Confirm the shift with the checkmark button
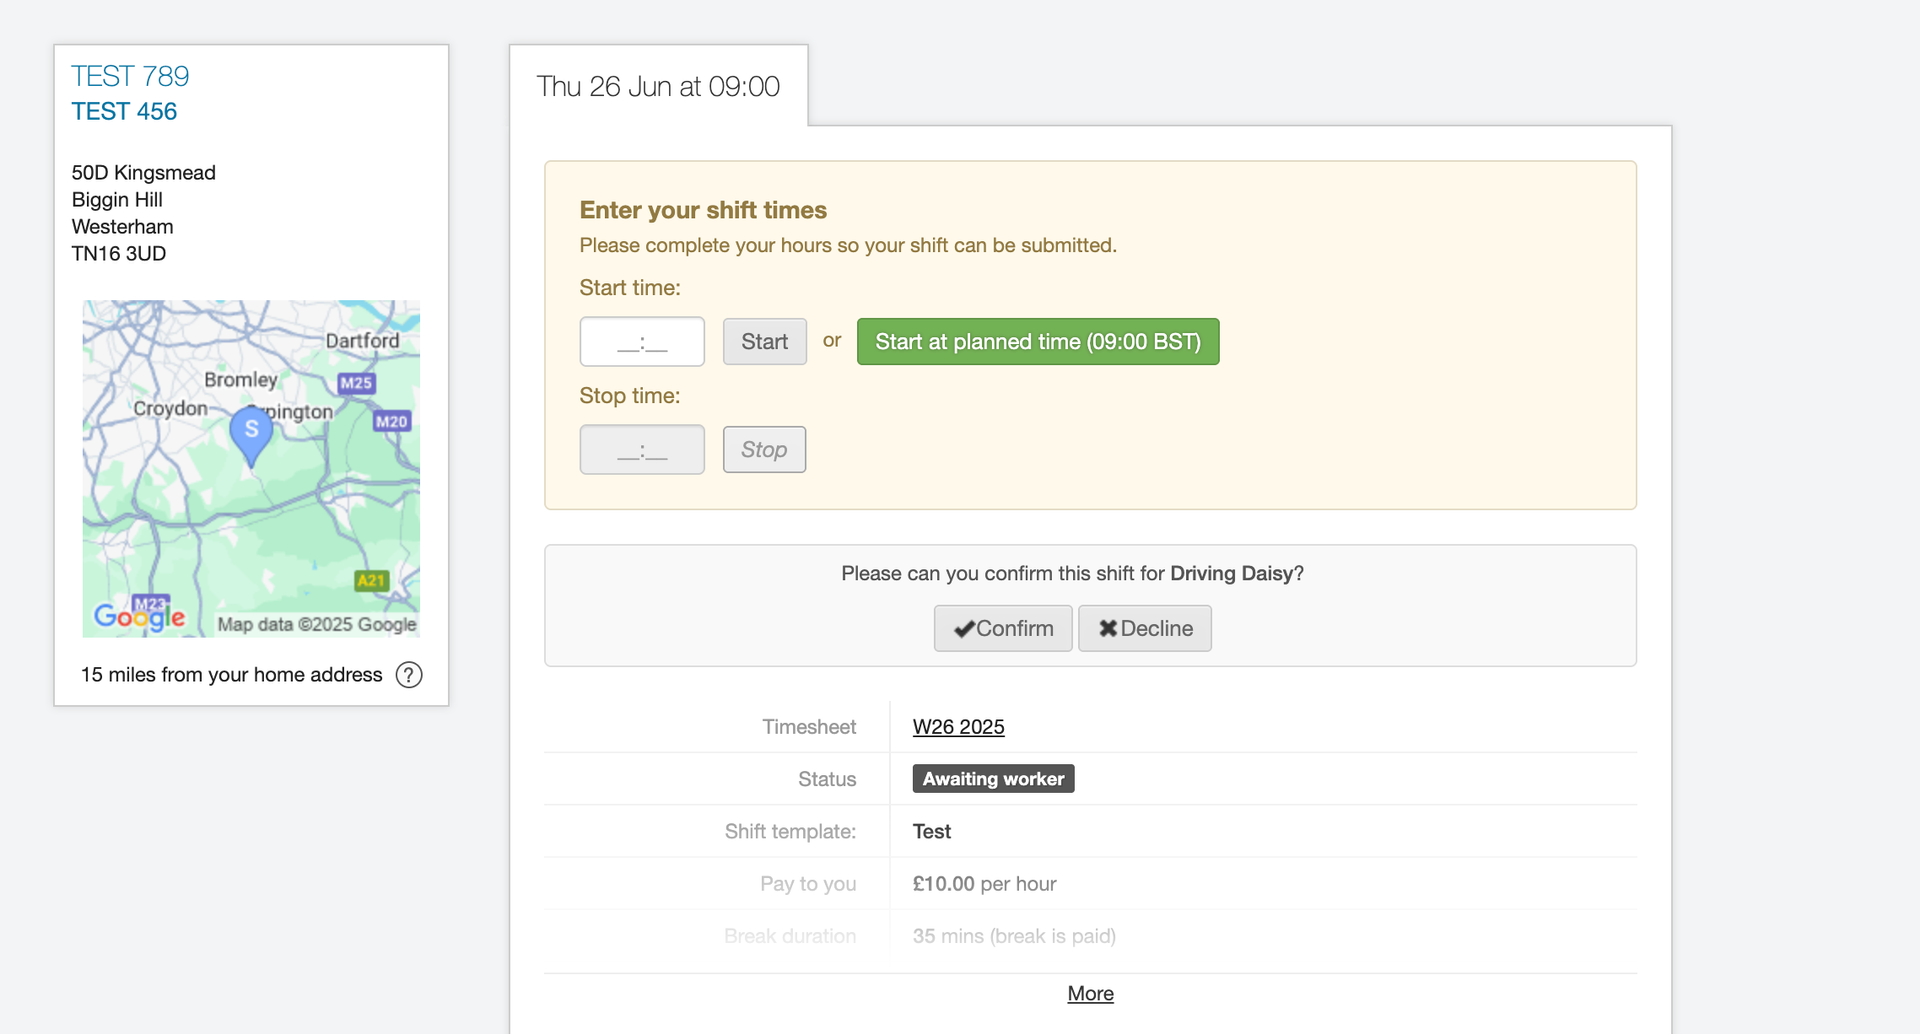The image size is (1920, 1034). pos(1003,628)
